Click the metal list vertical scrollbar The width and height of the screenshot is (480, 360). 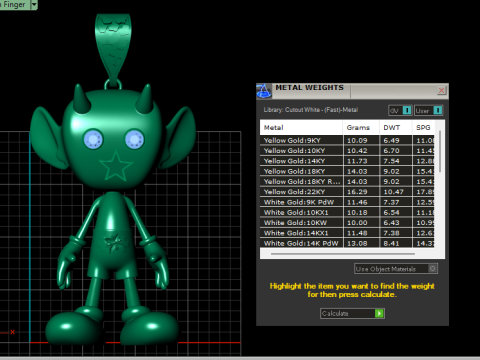440,152
